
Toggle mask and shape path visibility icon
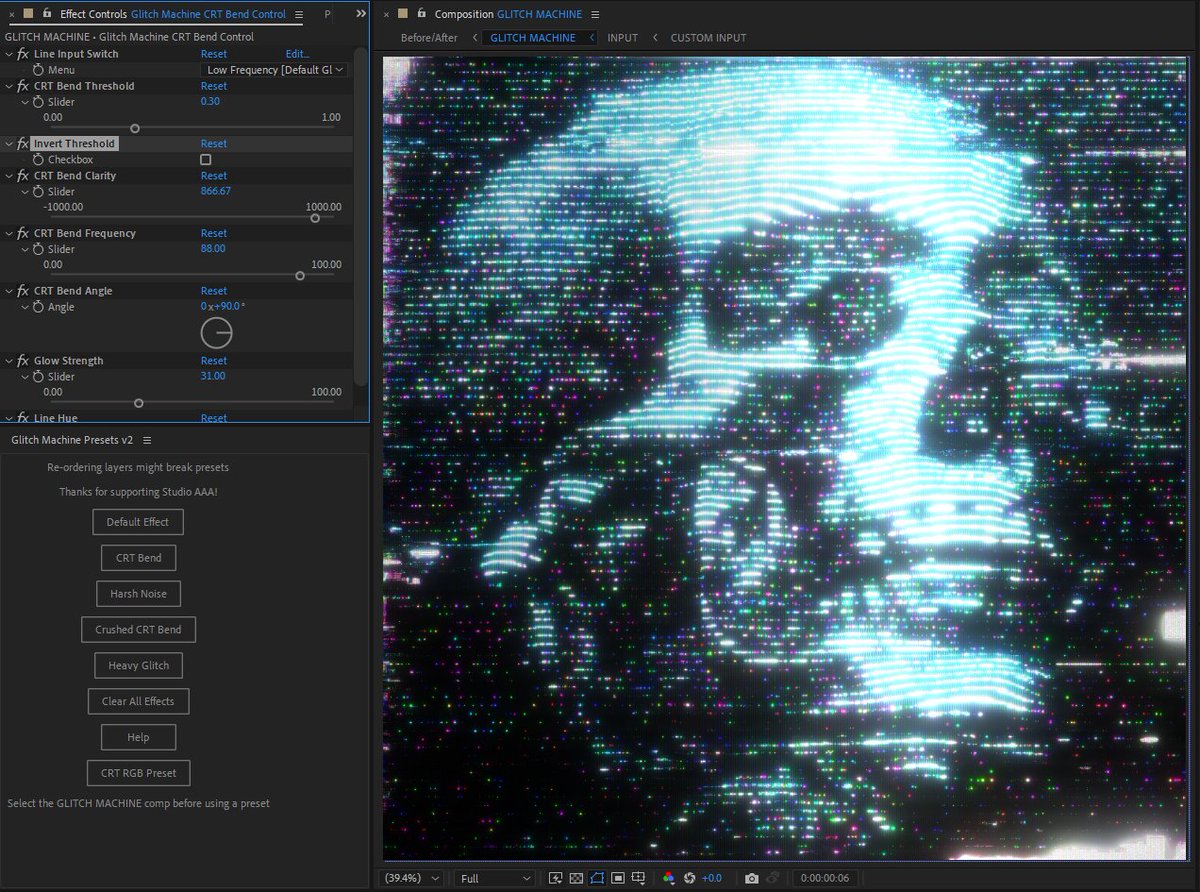pyautogui.click(x=597, y=878)
